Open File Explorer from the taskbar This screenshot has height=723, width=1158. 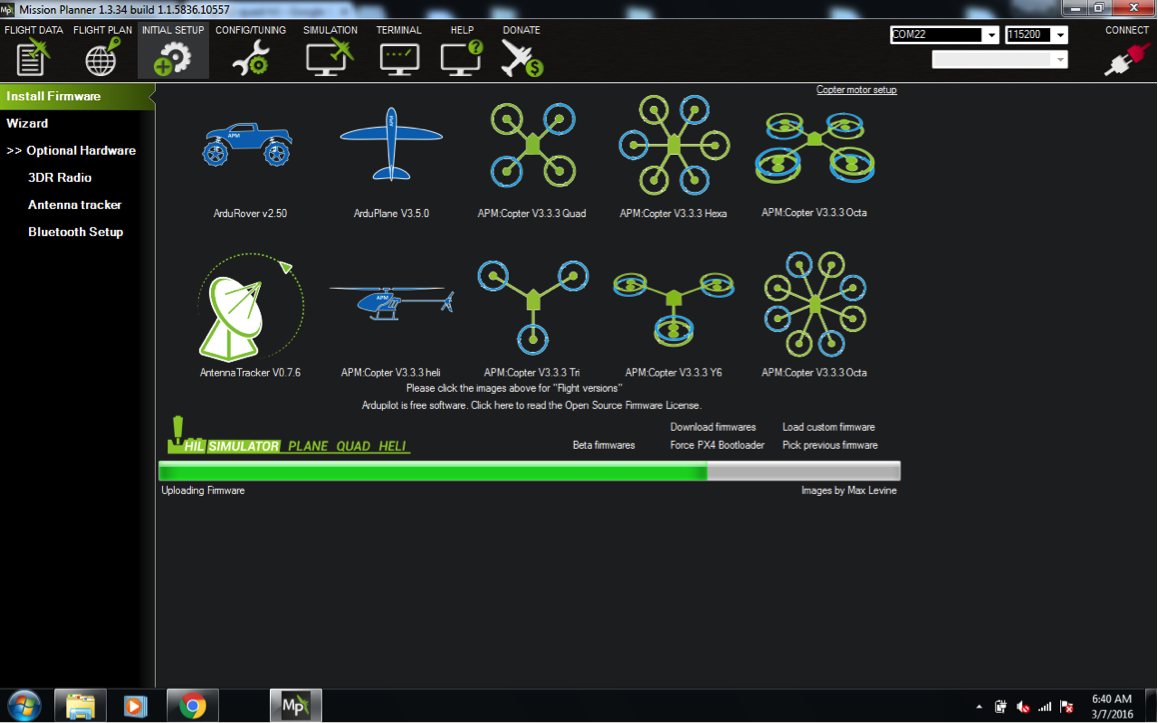pos(80,706)
